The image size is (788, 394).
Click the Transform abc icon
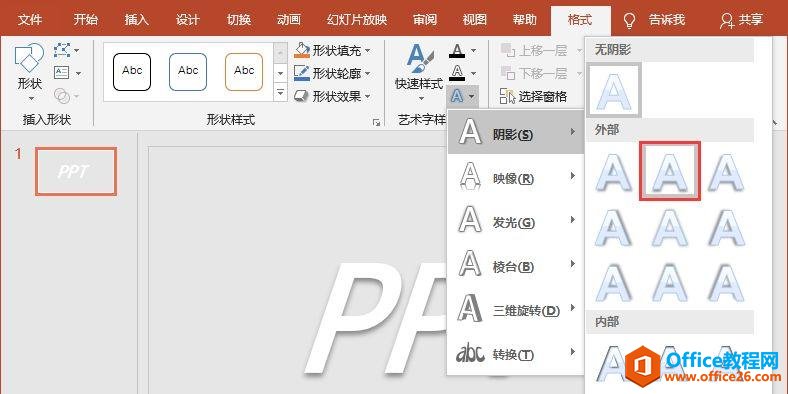470,354
